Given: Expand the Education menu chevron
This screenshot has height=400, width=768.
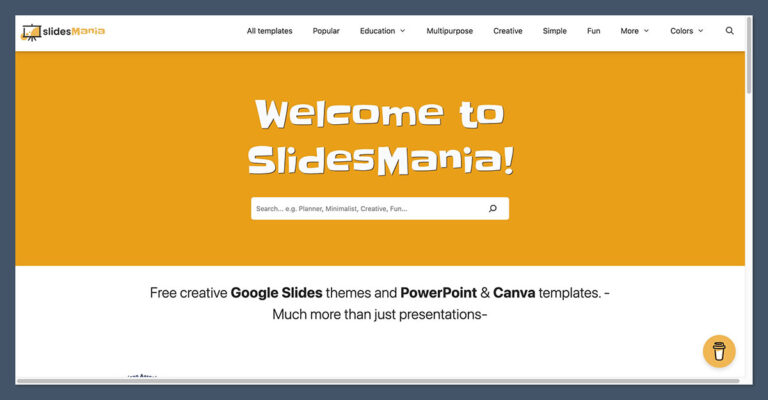Looking at the screenshot, I should tap(403, 31).
